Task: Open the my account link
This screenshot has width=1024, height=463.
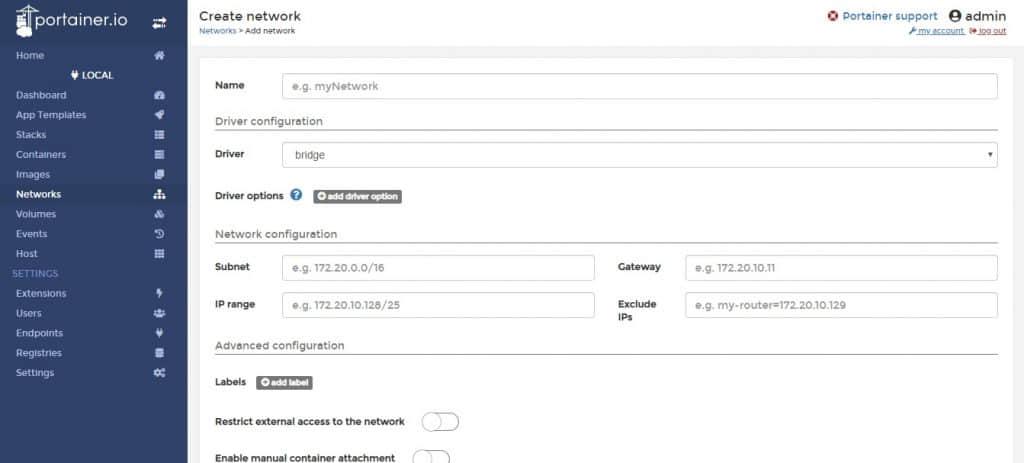Action: [x=940, y=31]
